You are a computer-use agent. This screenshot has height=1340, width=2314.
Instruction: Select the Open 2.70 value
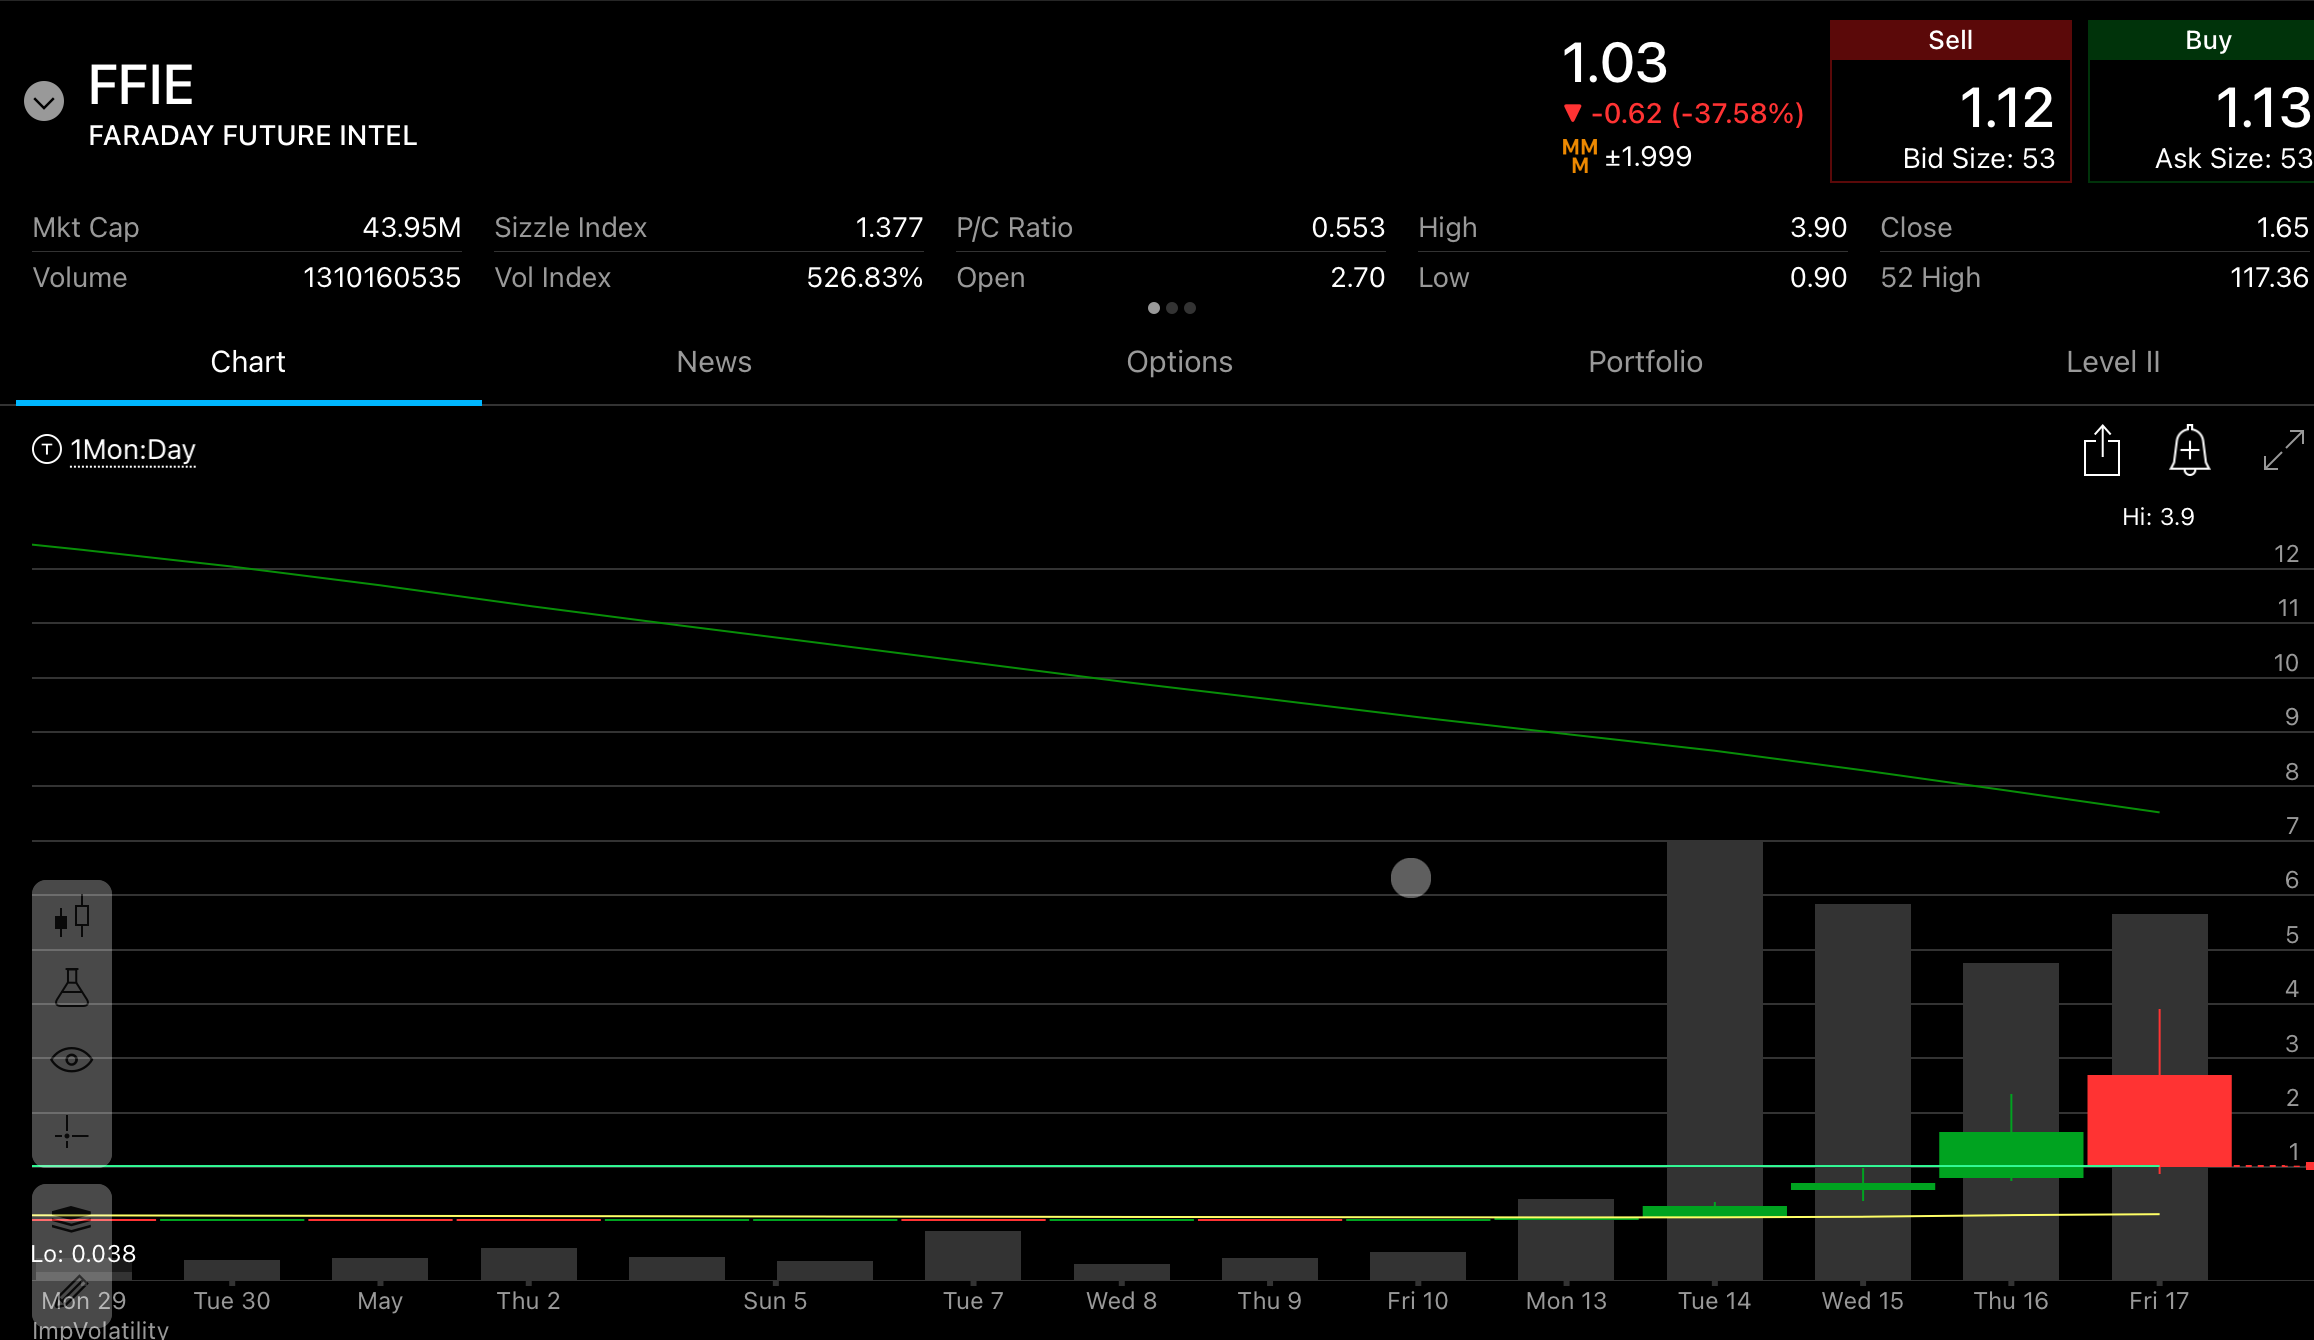(x=1358, y=278)
